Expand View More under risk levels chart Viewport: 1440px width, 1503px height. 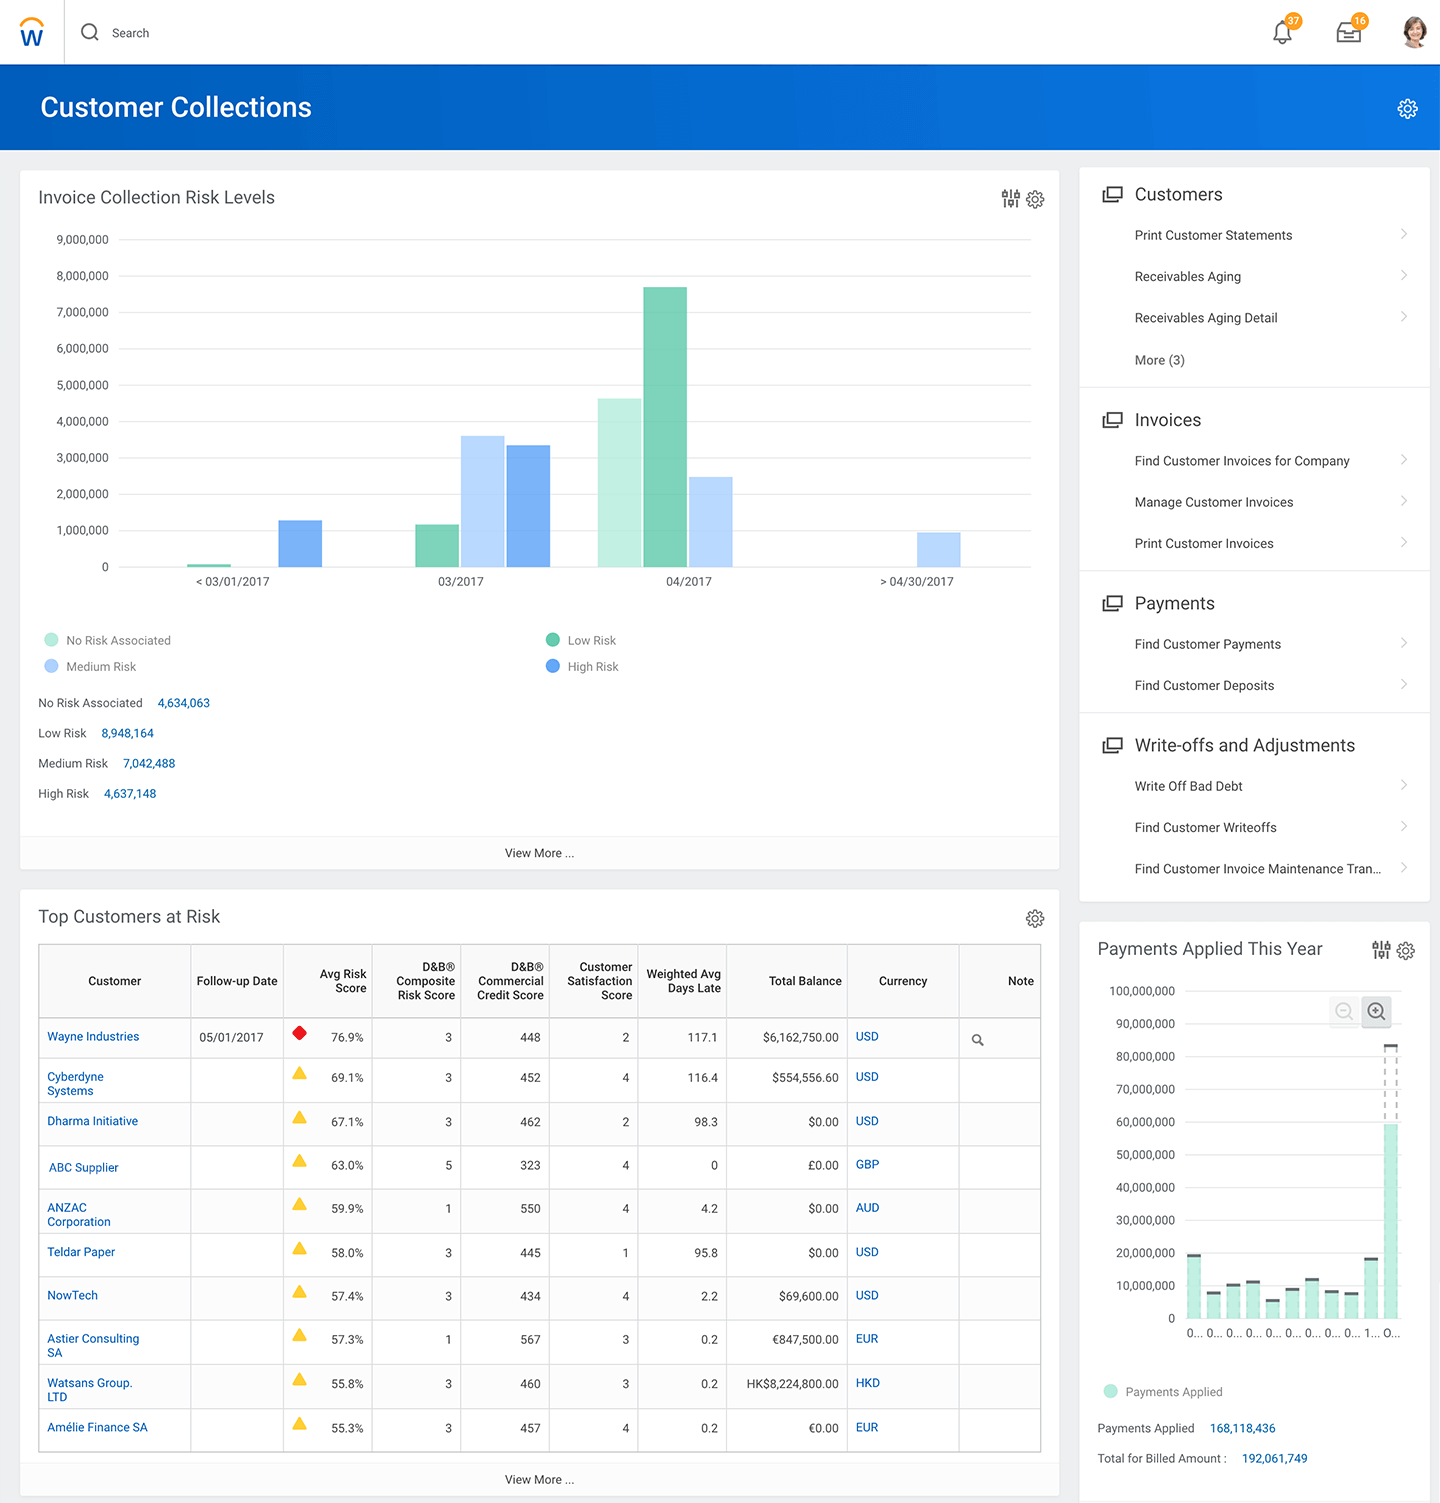pos(539,853)
